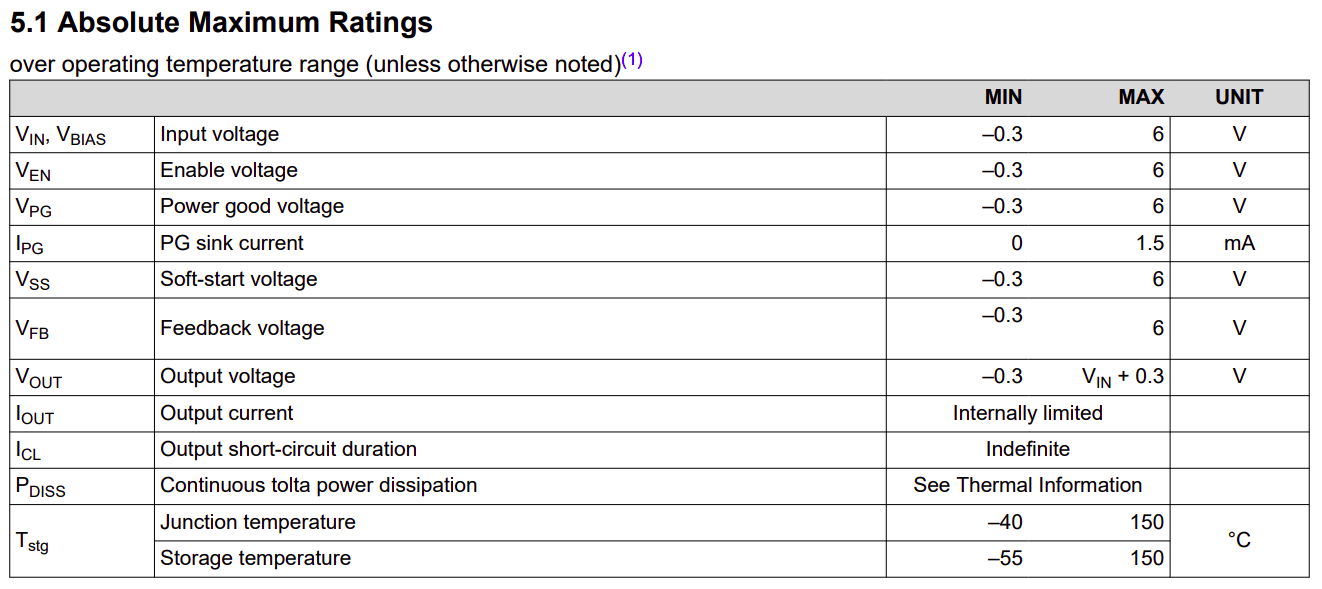Viewport: 1322px width, 589px height.
Task: Open the footnote (1) superscript link
Action: pos(632,60)
